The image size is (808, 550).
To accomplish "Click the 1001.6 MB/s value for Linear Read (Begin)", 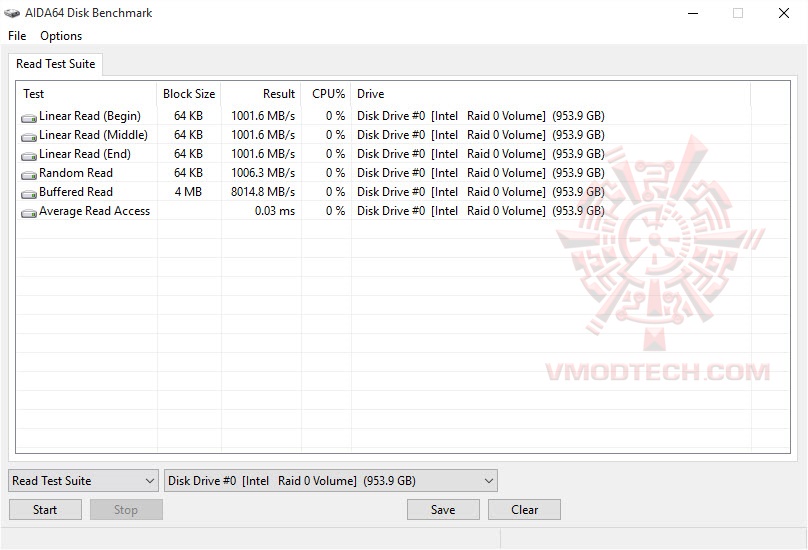I will tap(263, 115).
